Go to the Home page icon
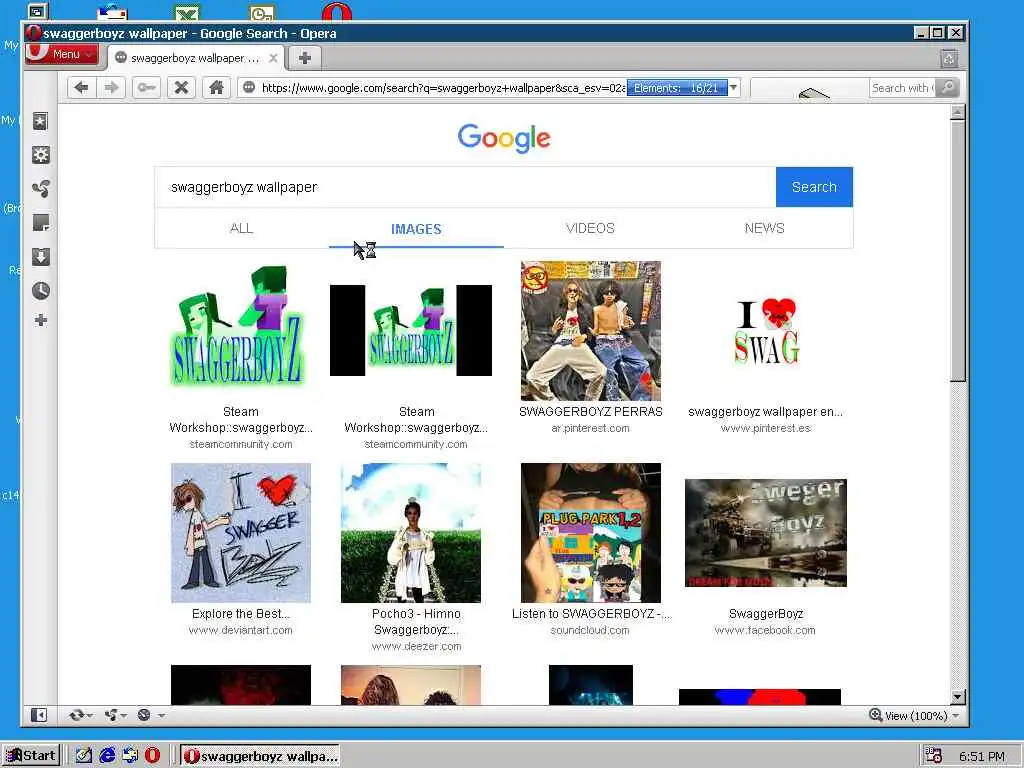The height and width of the screenshot is (768, 1024). (216, 88)
